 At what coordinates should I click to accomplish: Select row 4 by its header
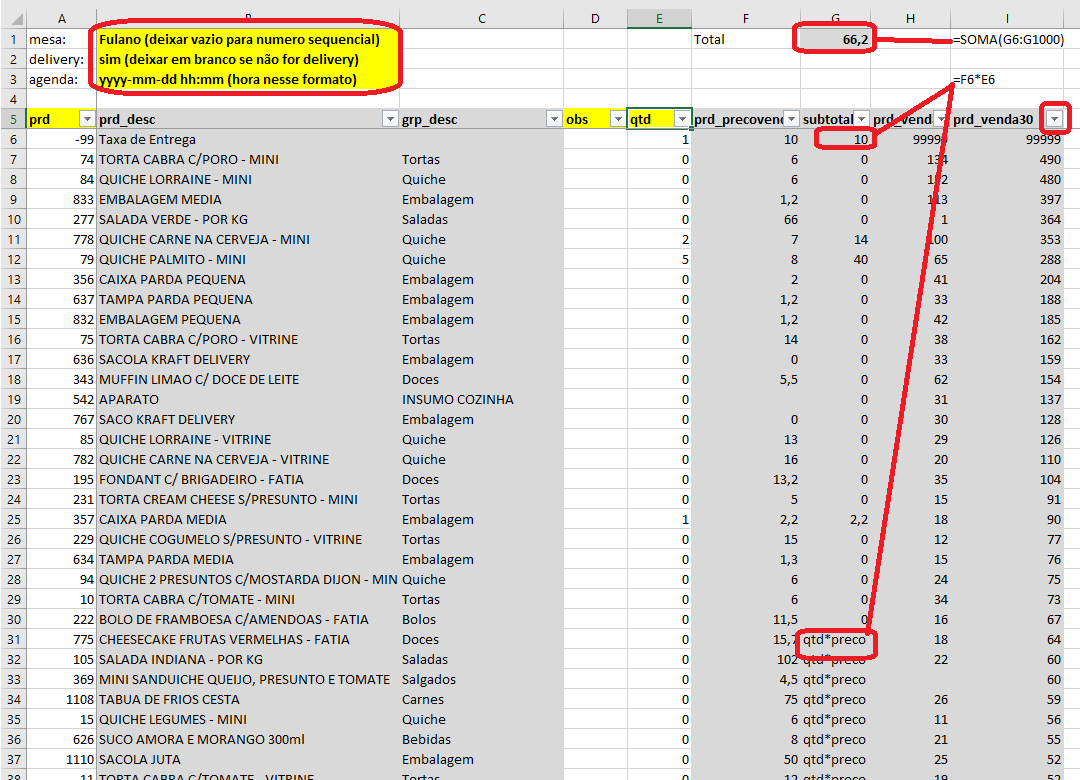pyautogui.click(x=13, y=99)
